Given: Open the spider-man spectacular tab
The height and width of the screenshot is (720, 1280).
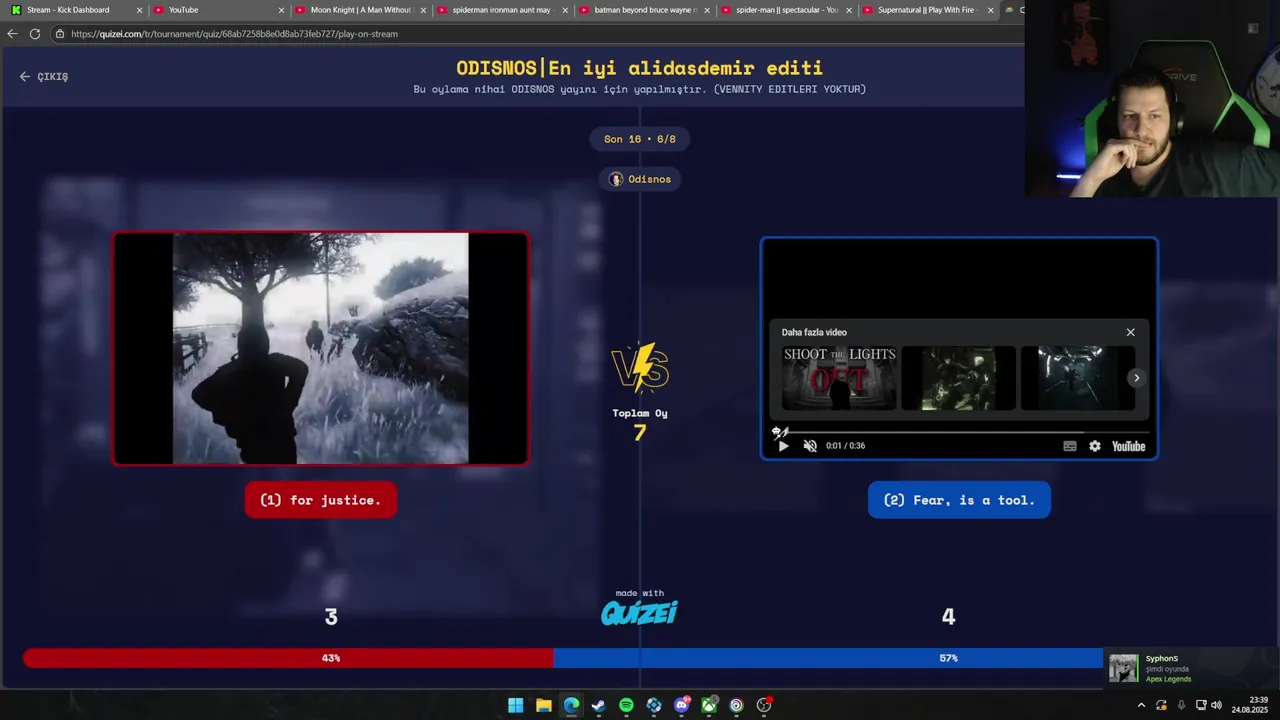Looking at the screenshot, I should point(787,10).
